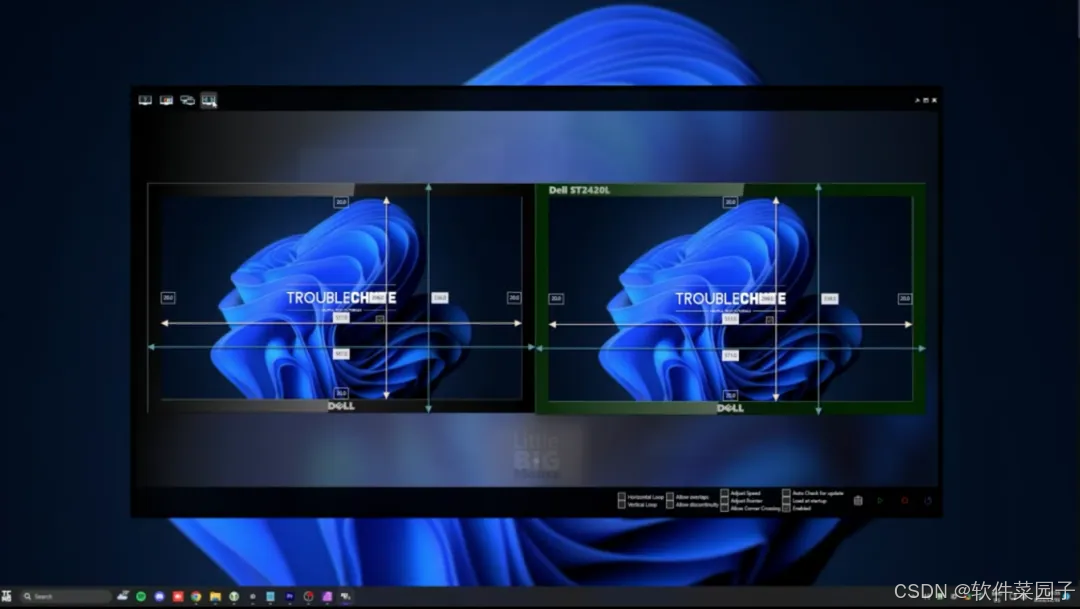The height and width of the screenshot is (609, 1080).
Task: Open the Start logo on taskbar
Action: pos(7,597)
